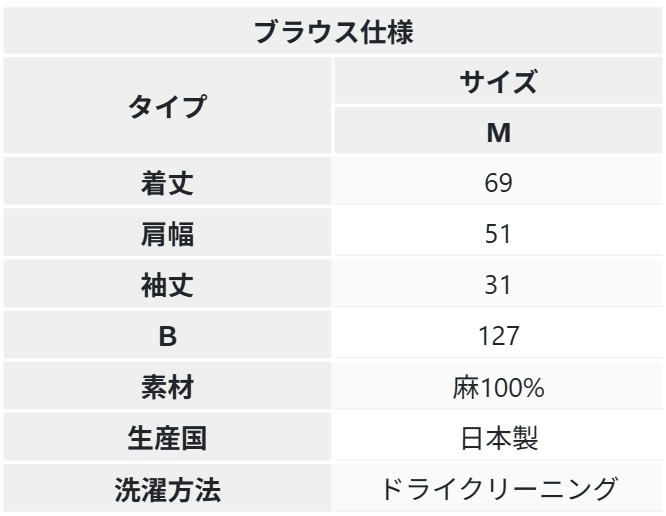666x516 pixels.
Task: Click the 素材 row label
Action: tap(167, 388)
